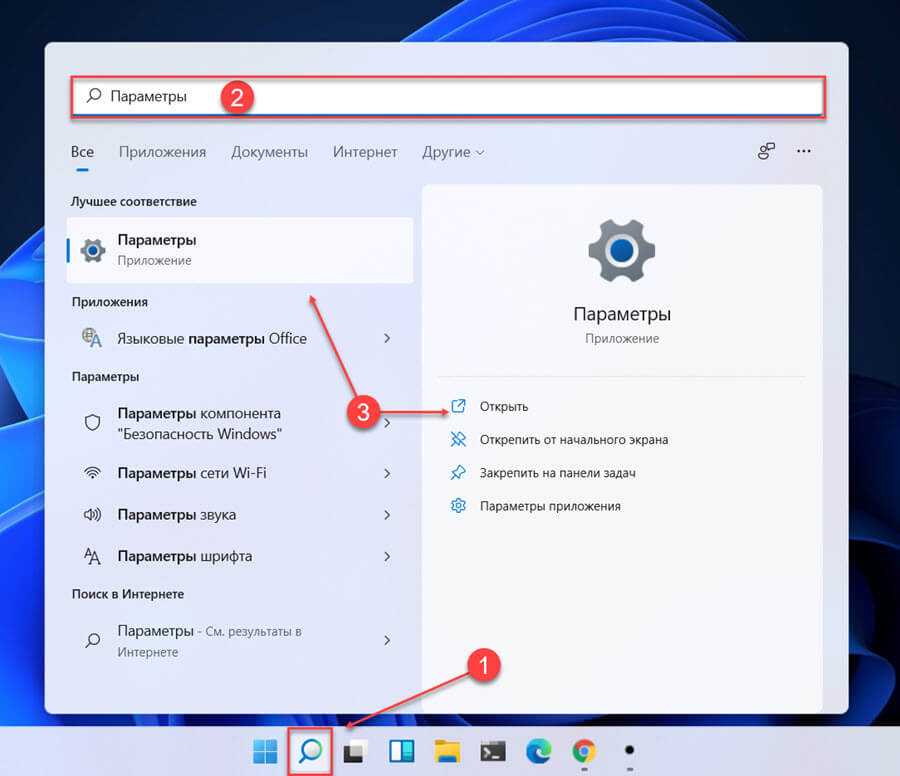Expand chevron for Безопасность Windows result

pyautogui.click(x=387, y=423)
